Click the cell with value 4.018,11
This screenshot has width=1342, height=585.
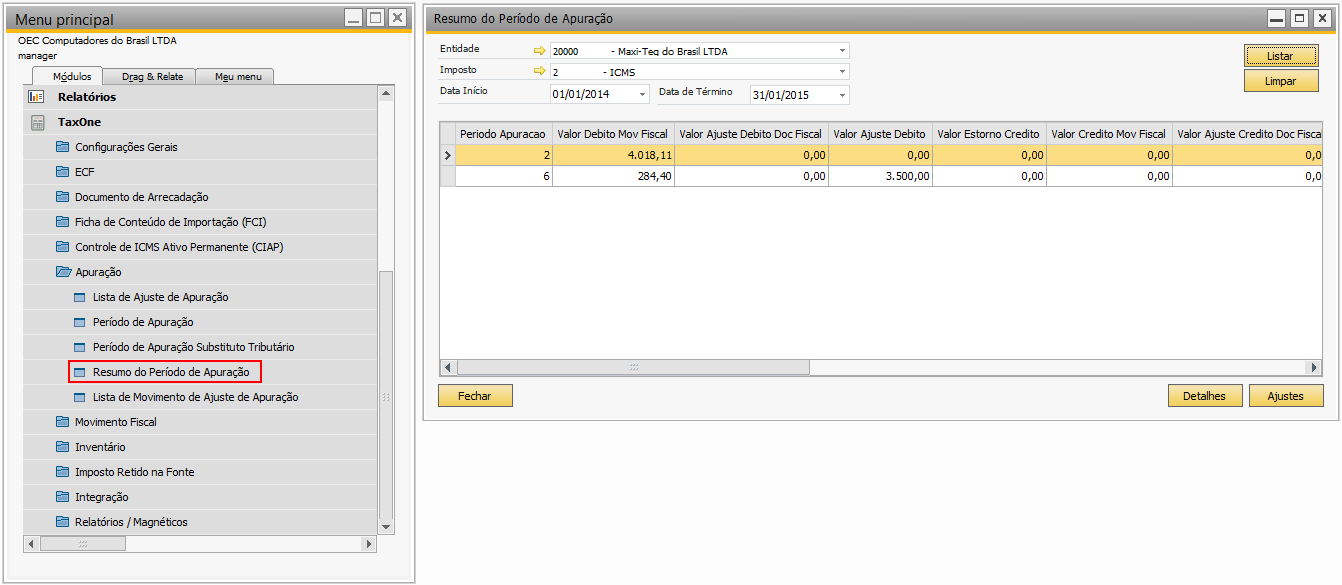[613, 155]
